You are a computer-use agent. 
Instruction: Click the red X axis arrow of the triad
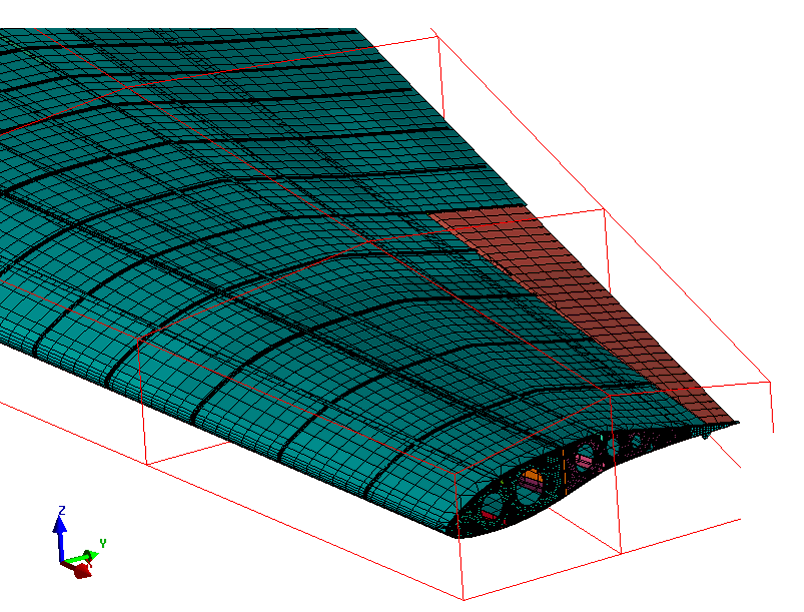pos(78,569)
